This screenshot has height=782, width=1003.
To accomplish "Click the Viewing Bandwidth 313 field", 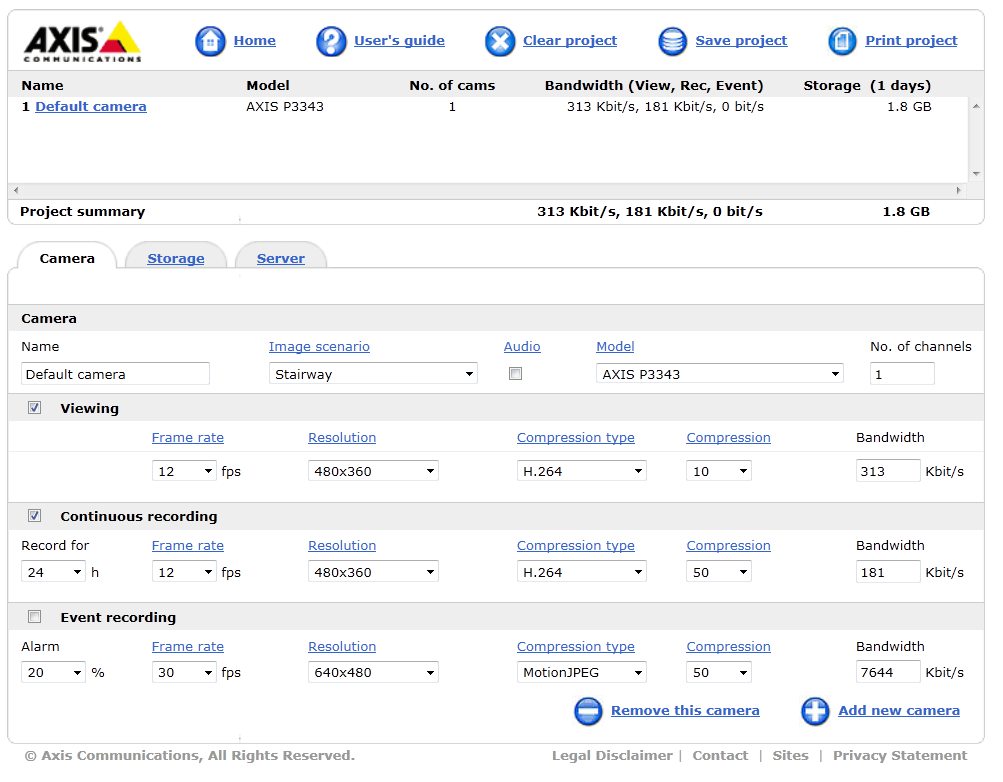I will pyautogui.click(x=888, y=471).
